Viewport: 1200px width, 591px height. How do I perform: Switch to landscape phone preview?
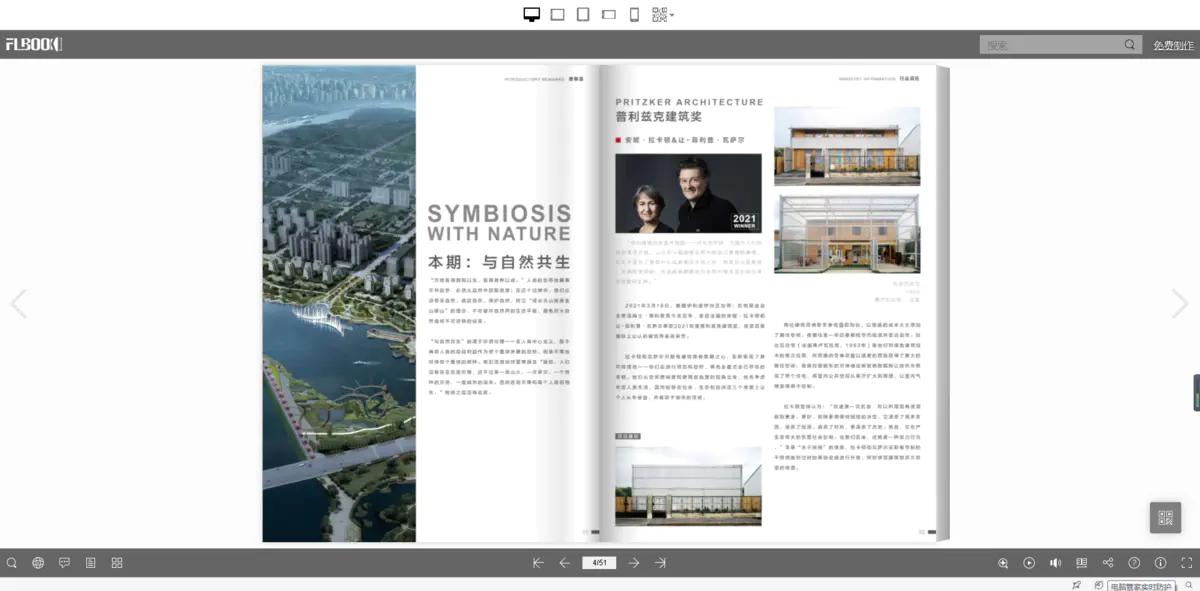pos(608,14)
